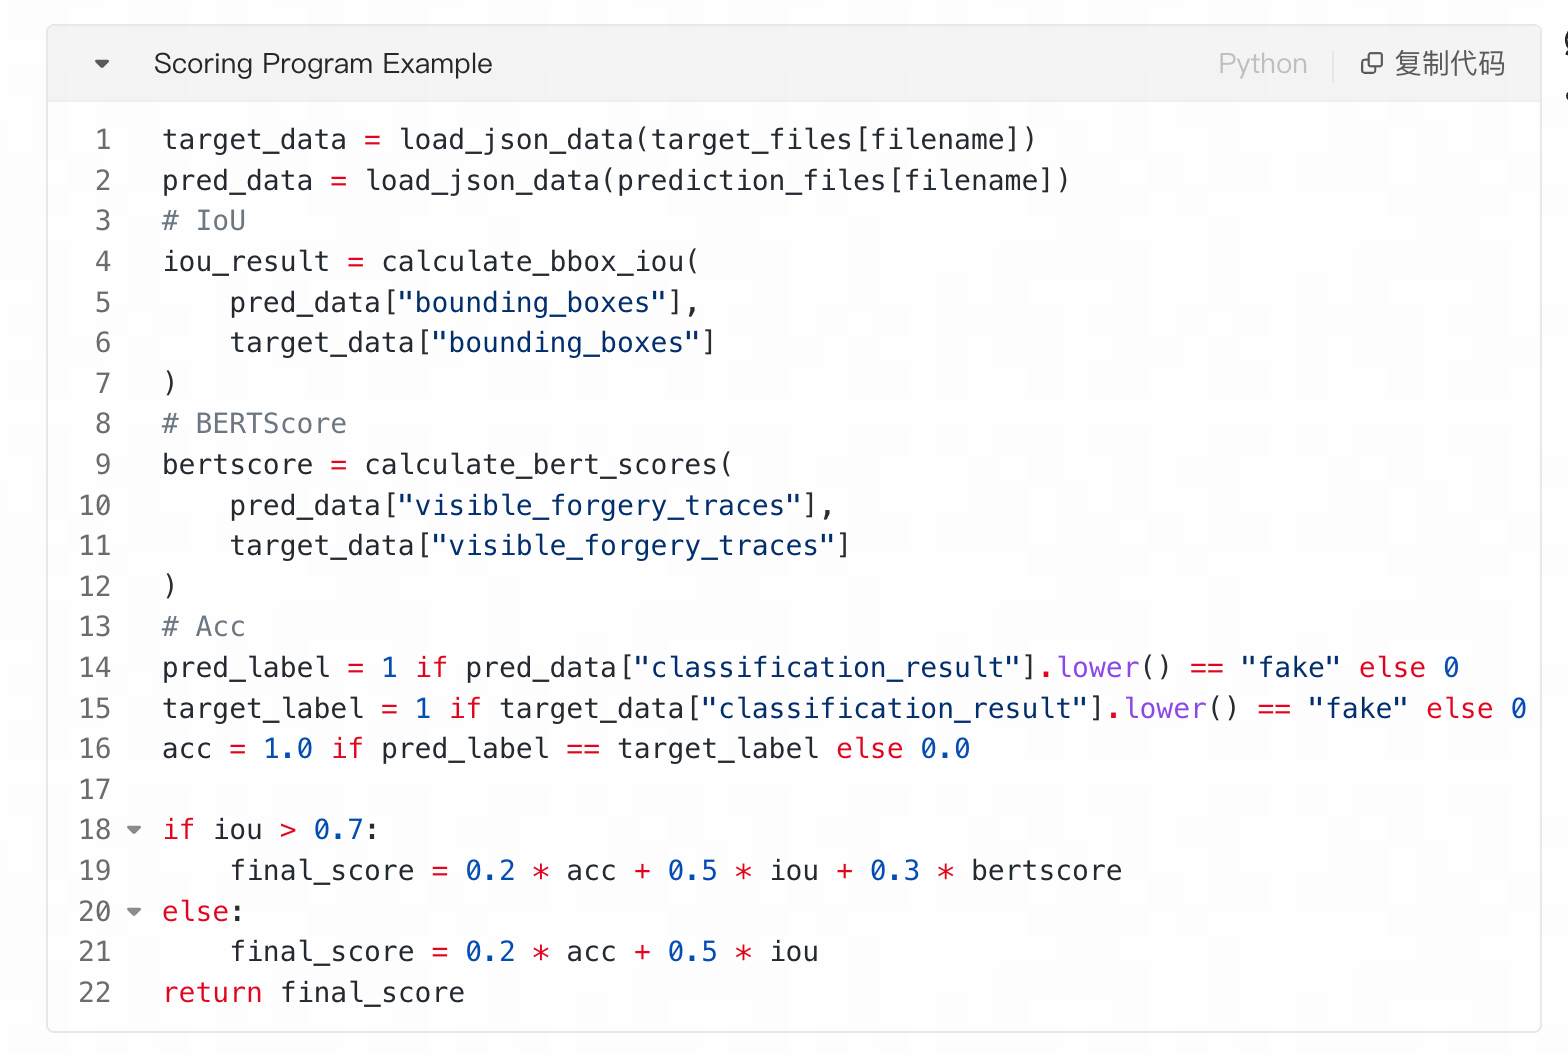The image size is (1568, 1054).
Task: Collapse the Scoring Program Example block
Action: click(101, 64)
